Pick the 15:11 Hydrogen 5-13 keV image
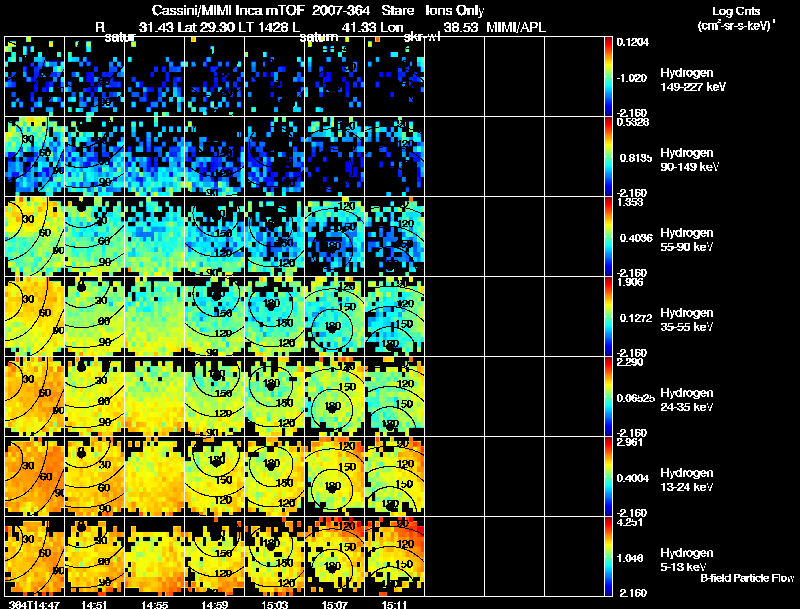Image resolution: width=800 pixels, height=609 pixels. 395,556
